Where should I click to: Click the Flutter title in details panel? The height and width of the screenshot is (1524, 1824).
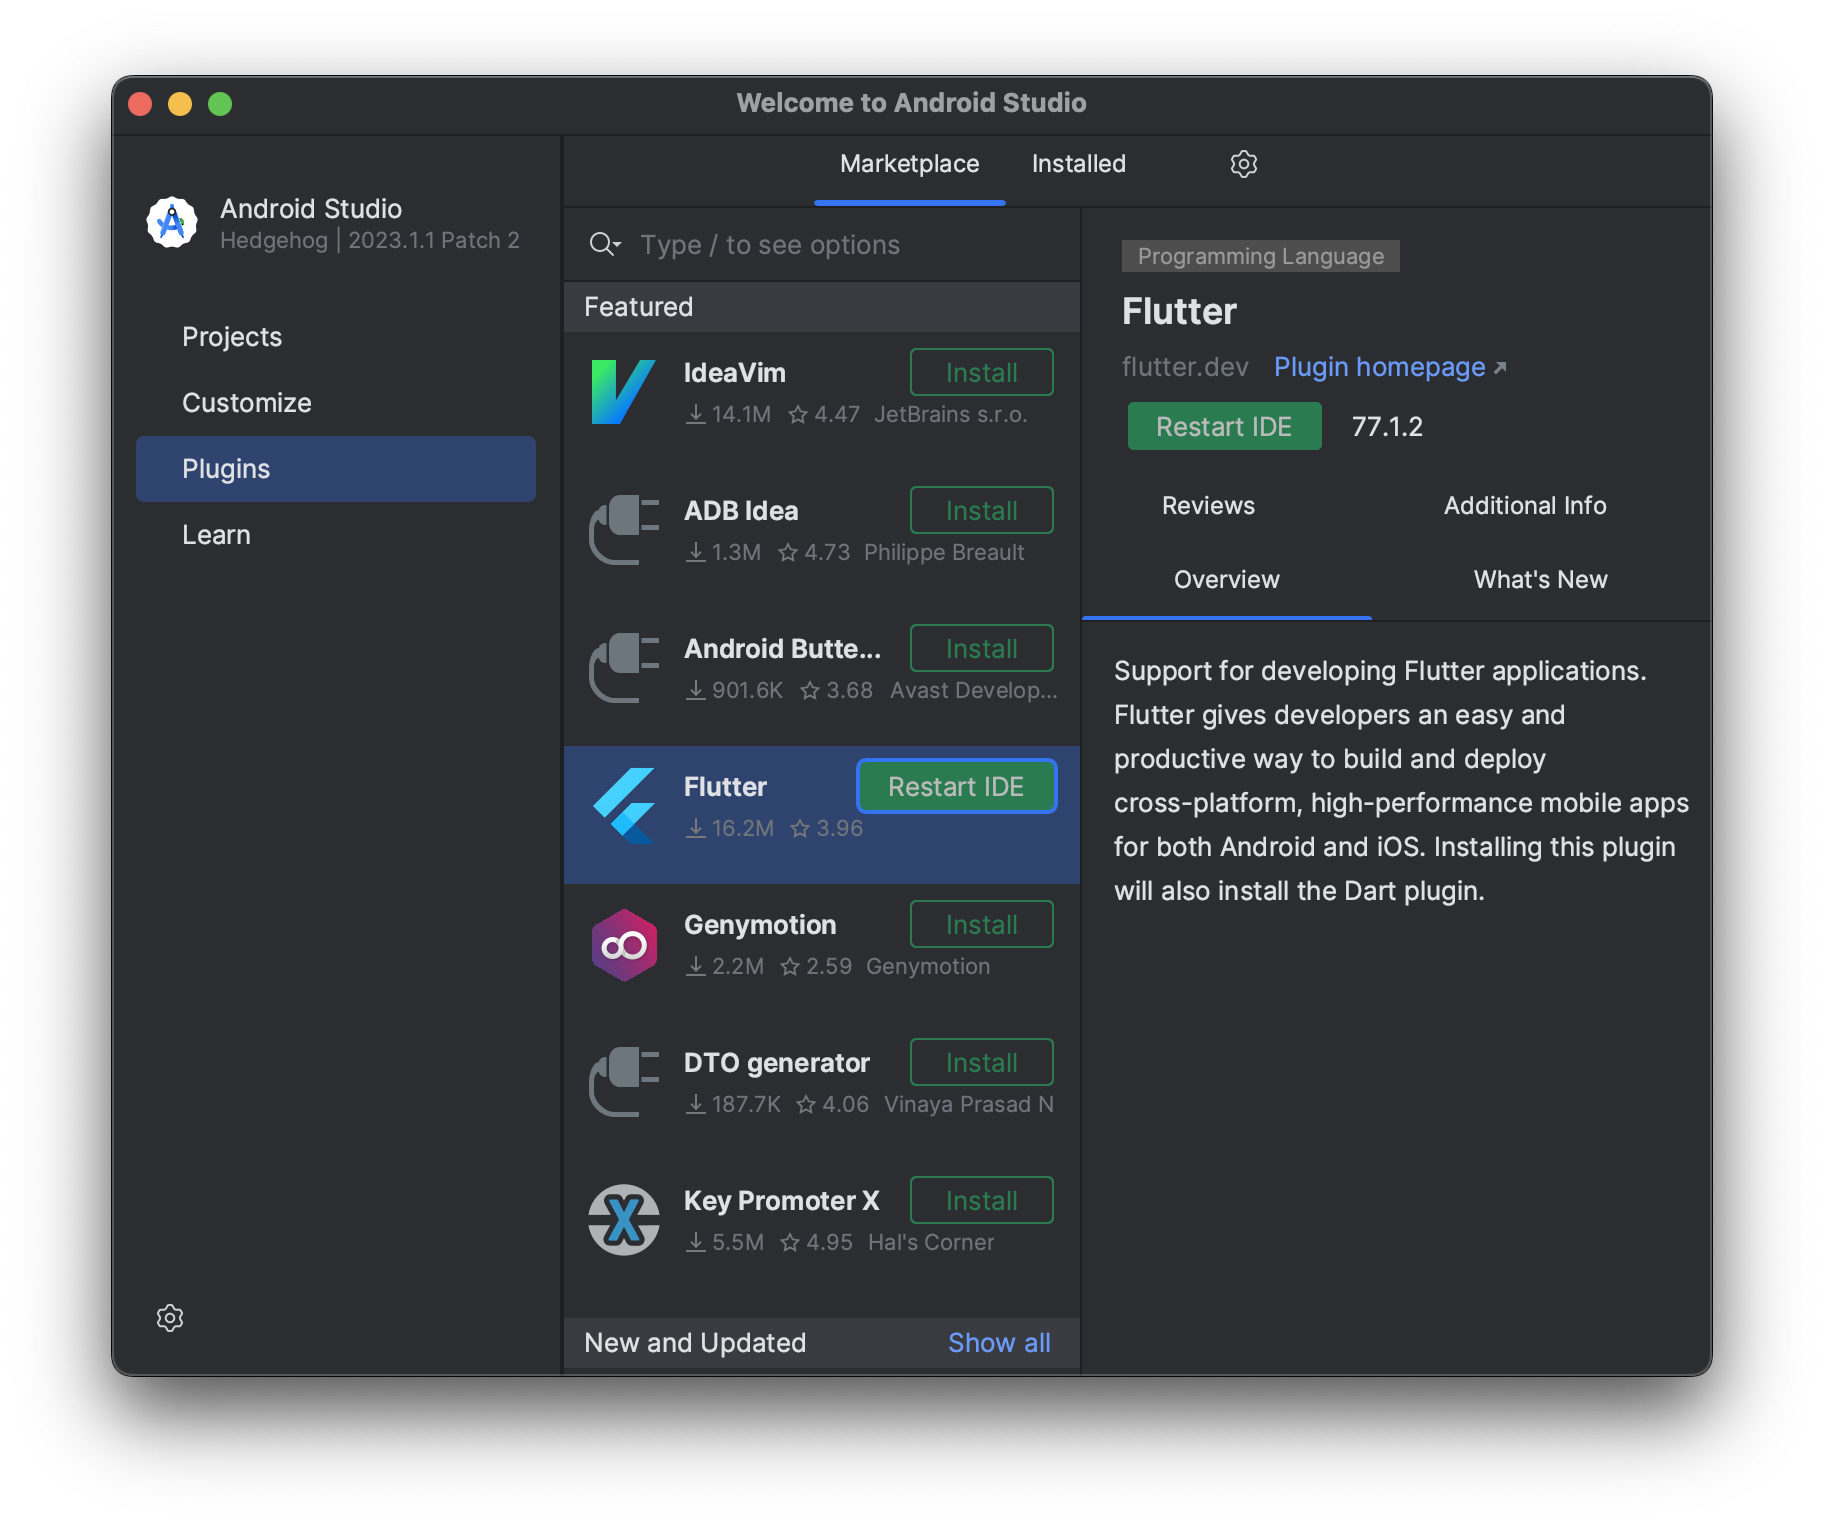[x=1180, y=312]
